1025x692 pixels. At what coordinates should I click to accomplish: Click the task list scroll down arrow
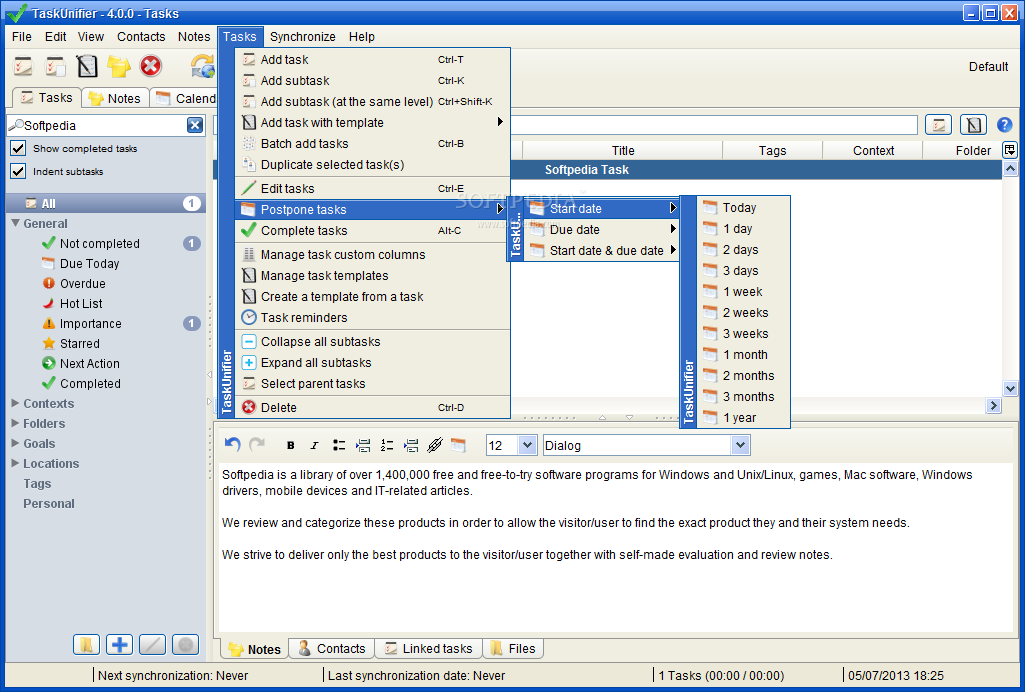pyautogui.click(x=1010, y=389)
